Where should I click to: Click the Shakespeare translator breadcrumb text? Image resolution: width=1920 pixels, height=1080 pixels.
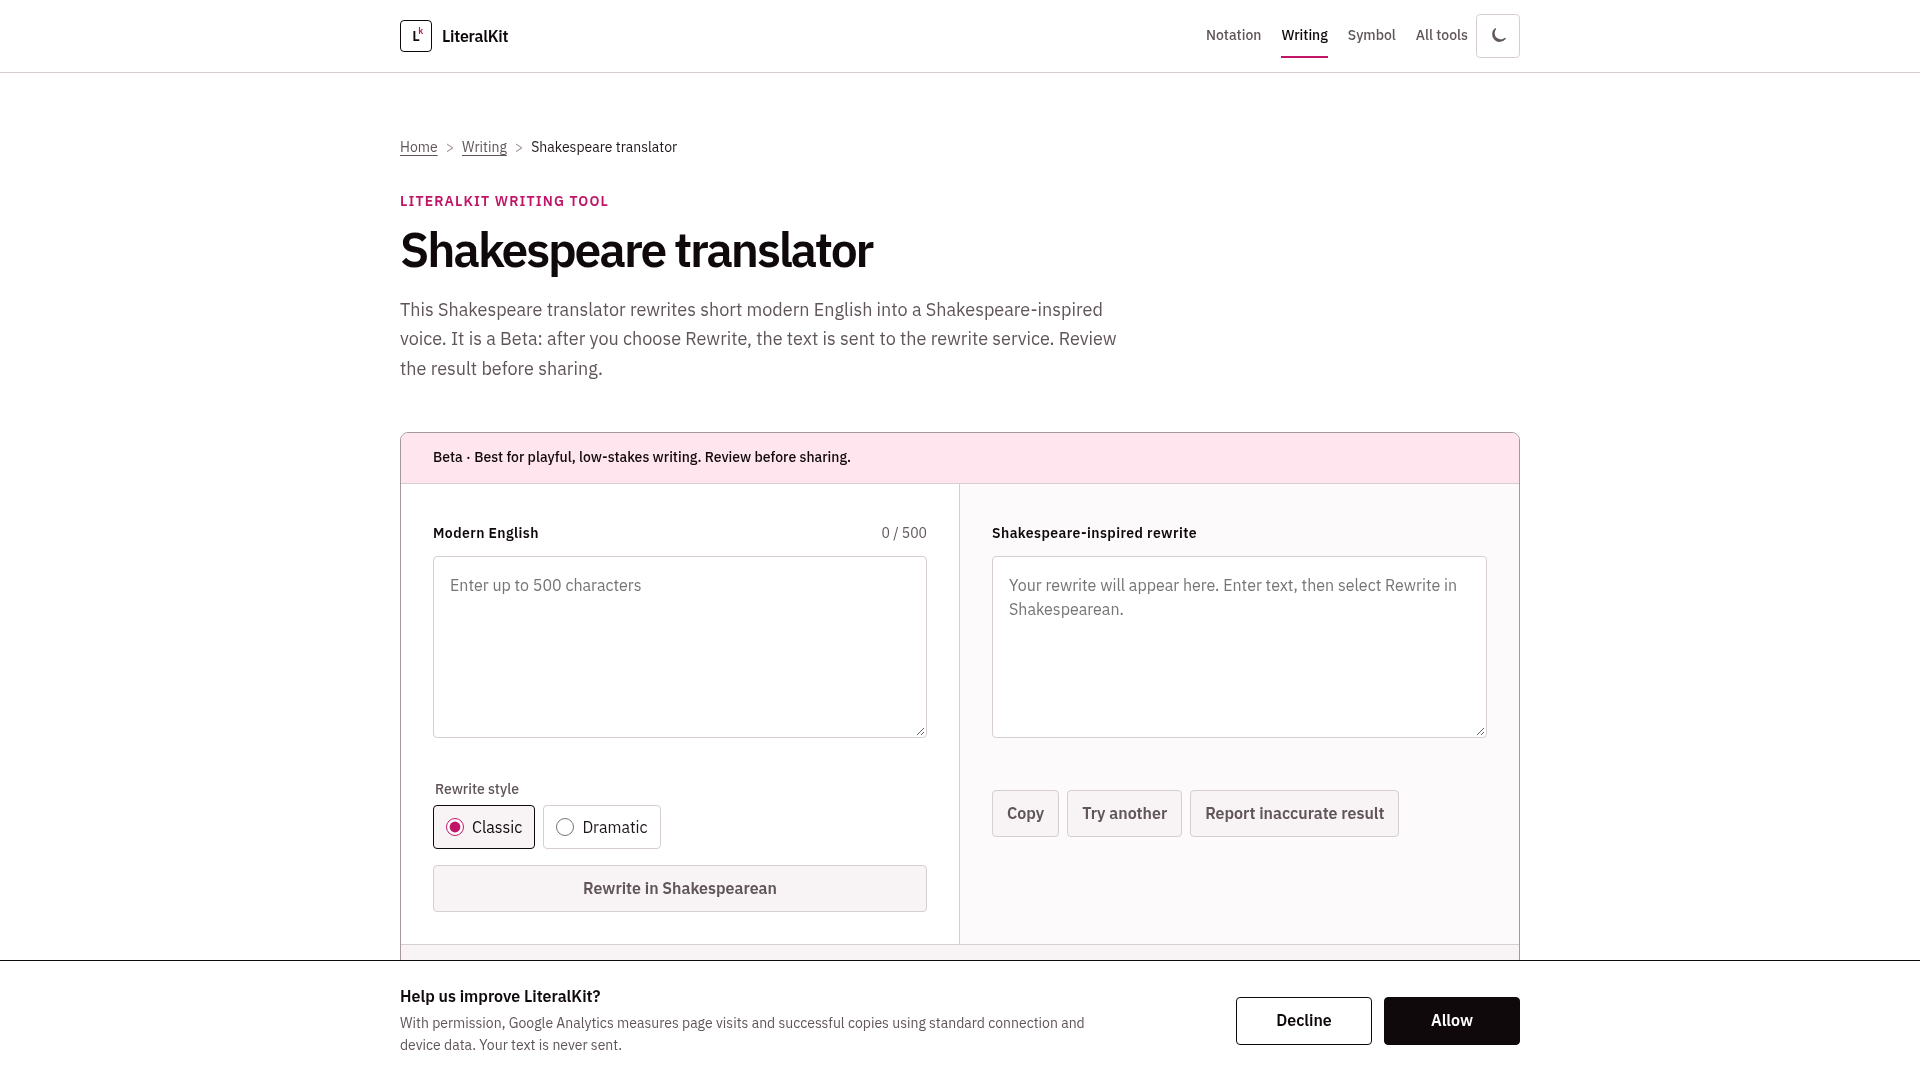604,147
